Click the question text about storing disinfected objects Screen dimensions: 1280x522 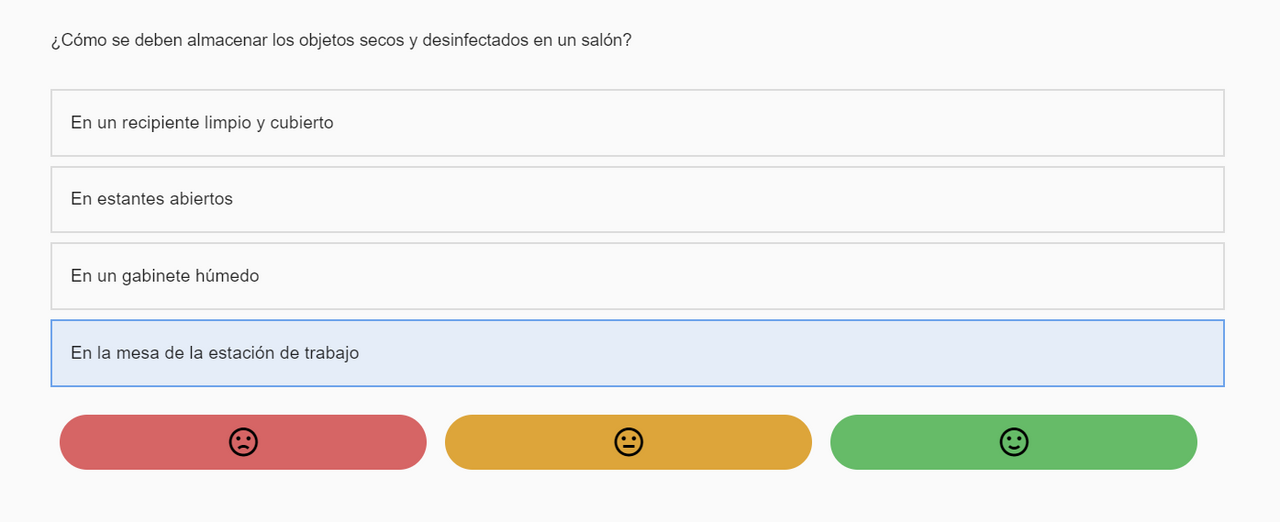(341, 41)
